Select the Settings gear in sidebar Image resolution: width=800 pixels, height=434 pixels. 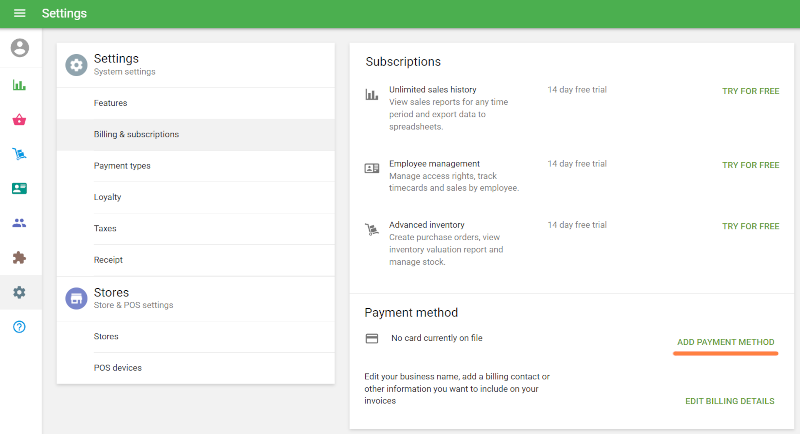[x=20, y=292]
